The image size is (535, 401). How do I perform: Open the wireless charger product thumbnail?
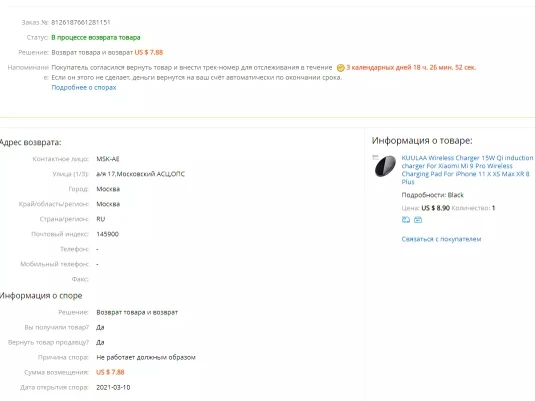385,166
